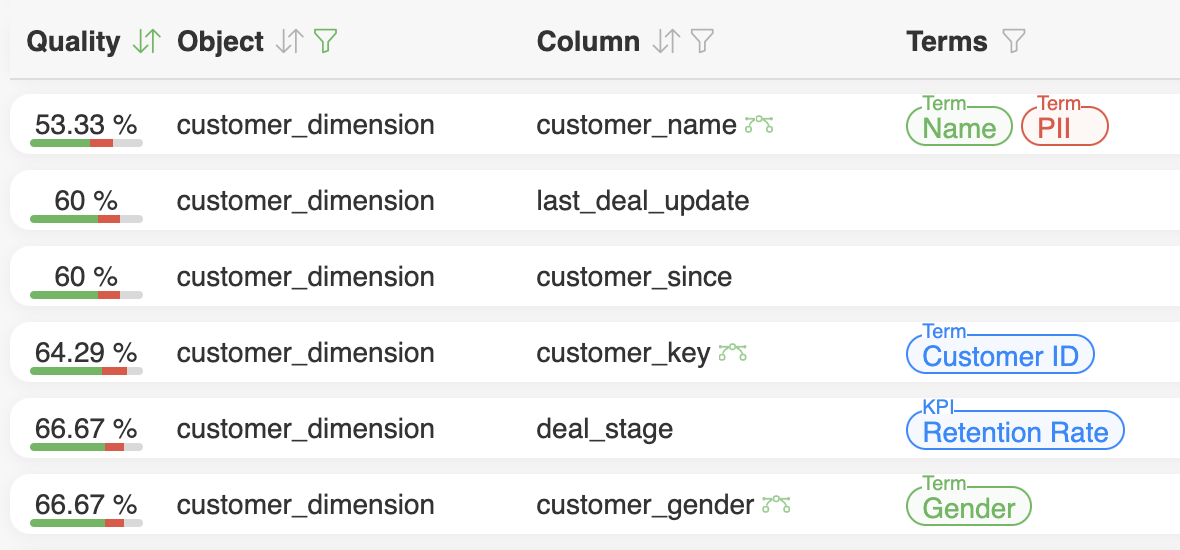Open the last_deal_update column row
Viewport: 1180px width, 550px height.
click(x=643, y=201)
